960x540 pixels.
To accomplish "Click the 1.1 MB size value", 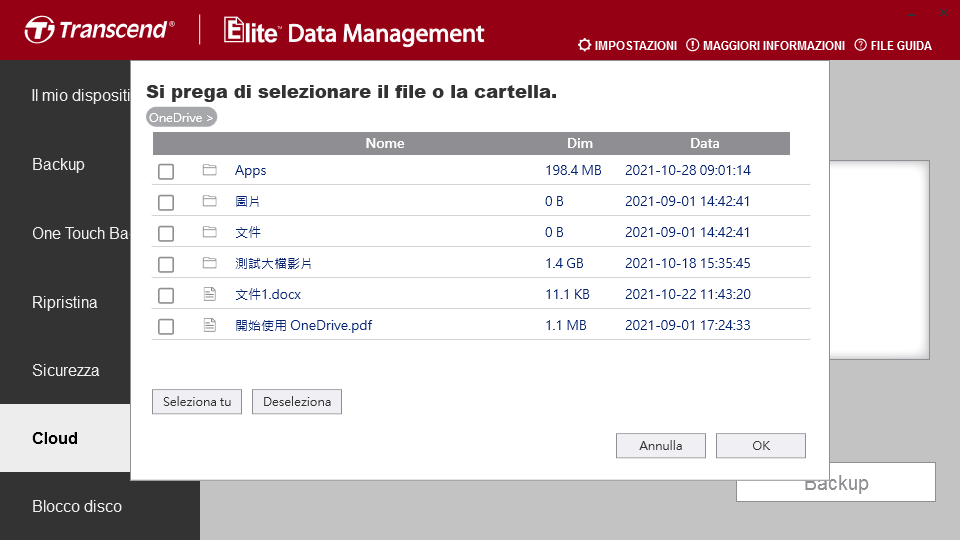I will [566, 325].
